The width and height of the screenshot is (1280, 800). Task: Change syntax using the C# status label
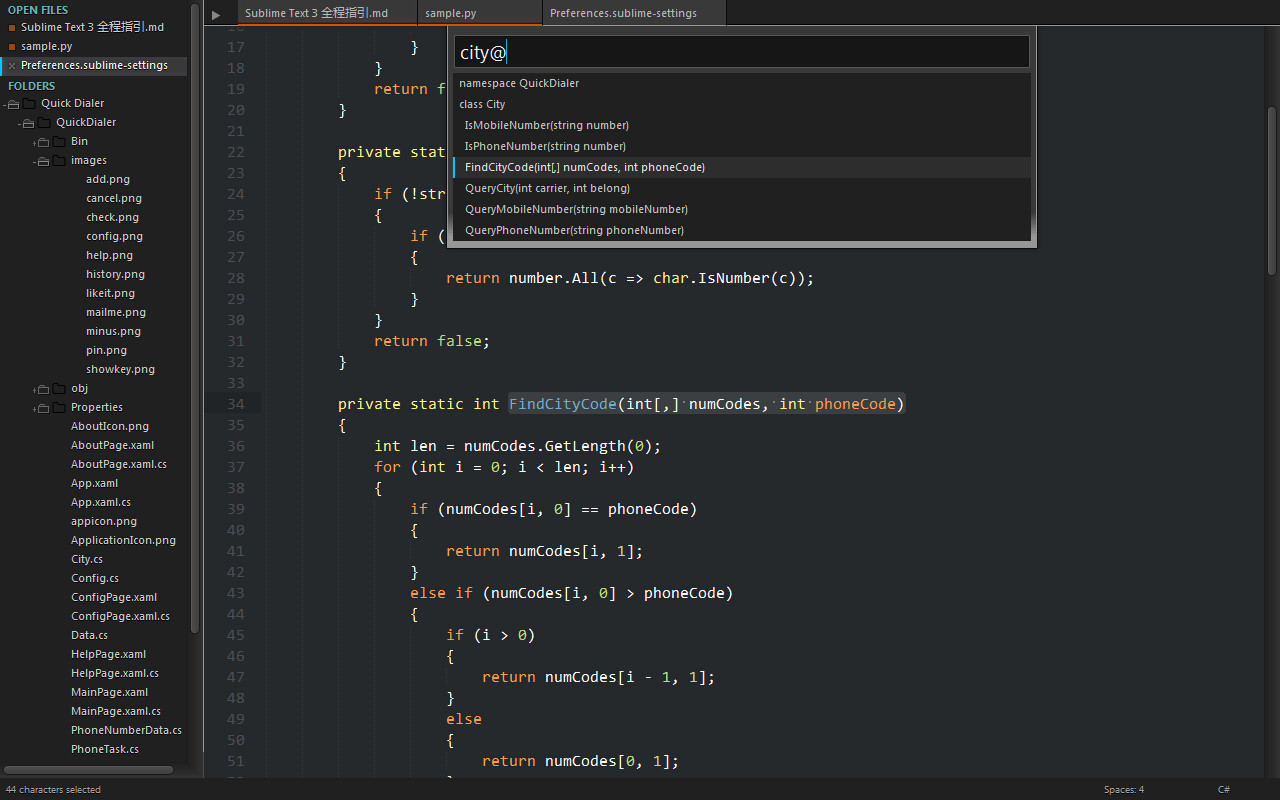coord(1222,789)
